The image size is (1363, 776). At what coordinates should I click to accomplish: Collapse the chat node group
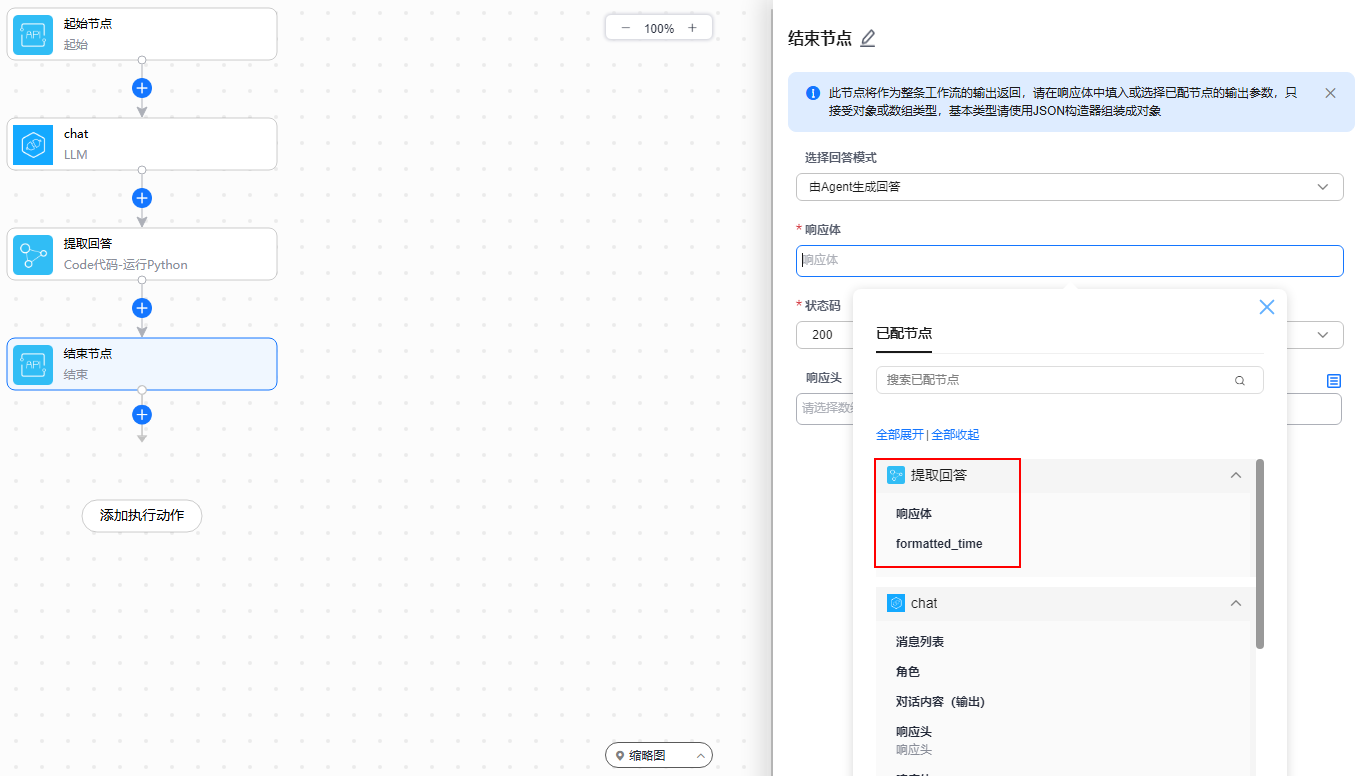tap(1236, 603)
